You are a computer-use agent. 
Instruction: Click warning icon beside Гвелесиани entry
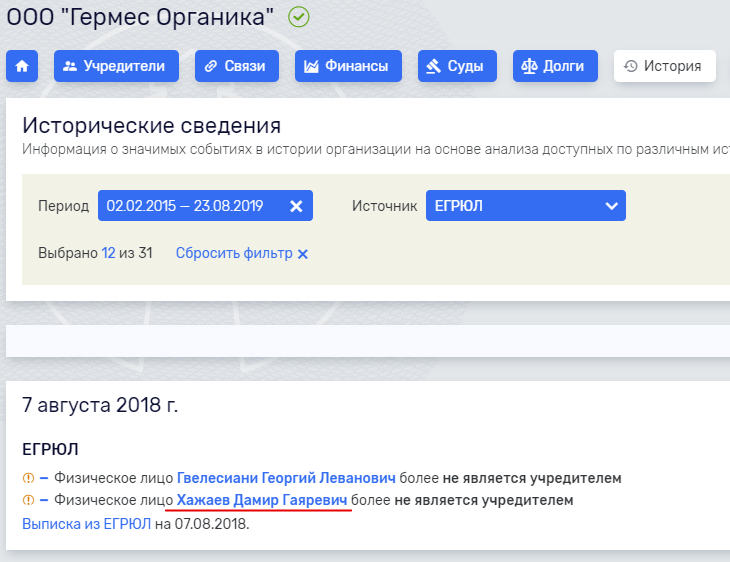coord(28,478)
